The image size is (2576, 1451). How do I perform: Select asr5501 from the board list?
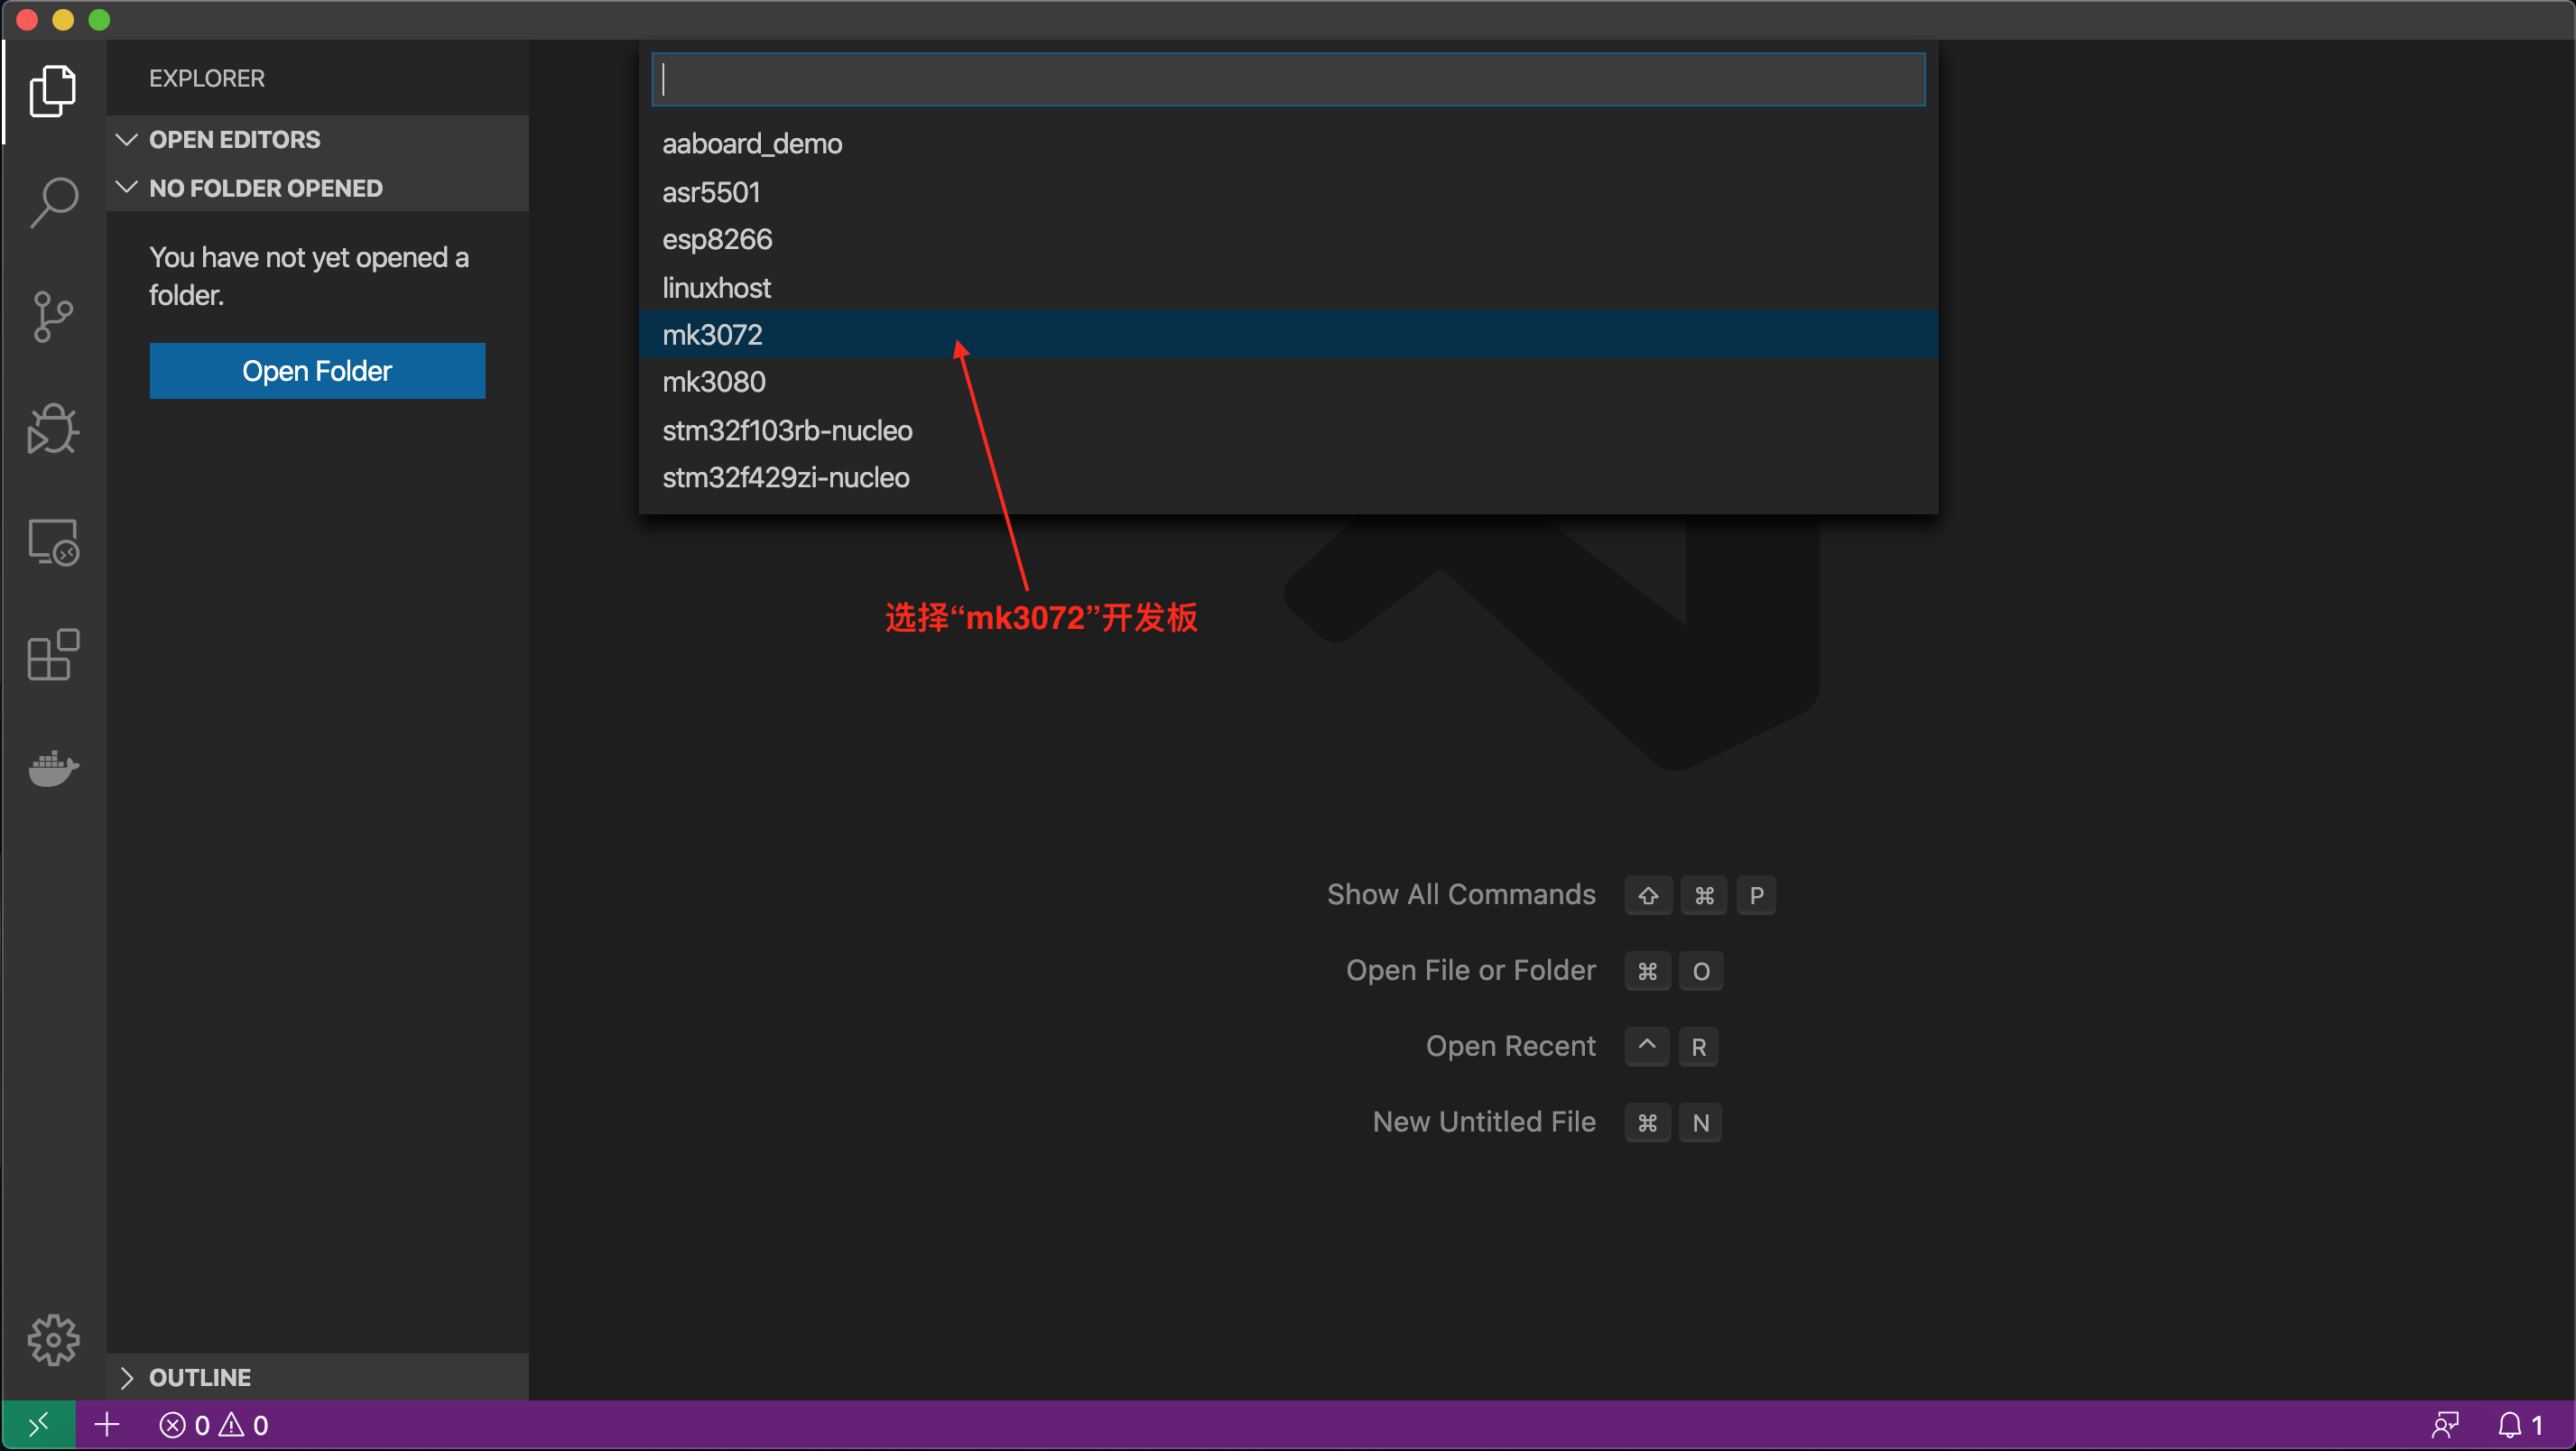tap(1288, 192)
